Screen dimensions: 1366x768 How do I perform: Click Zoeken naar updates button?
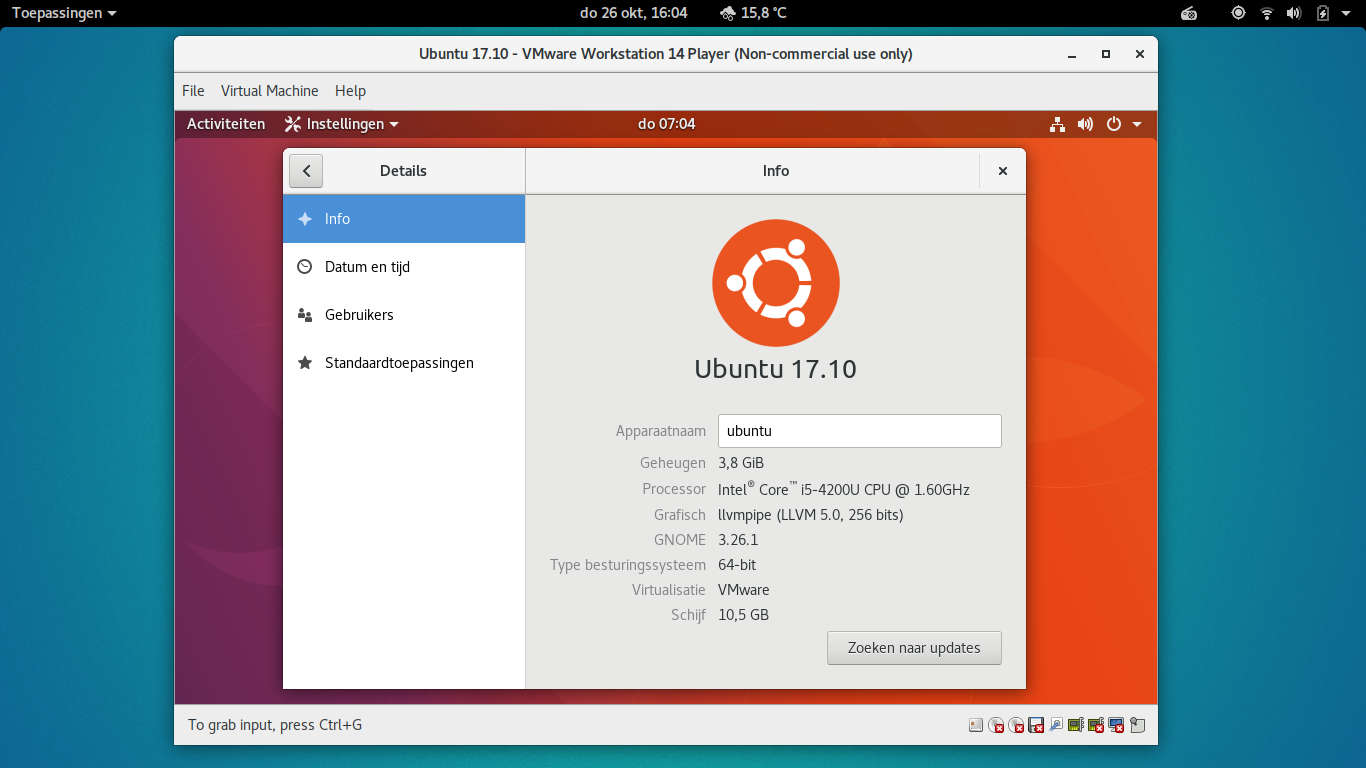point(914,648)
